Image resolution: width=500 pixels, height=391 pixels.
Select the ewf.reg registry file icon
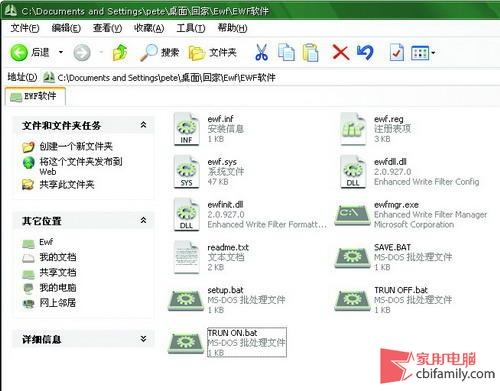pos(353,129)
